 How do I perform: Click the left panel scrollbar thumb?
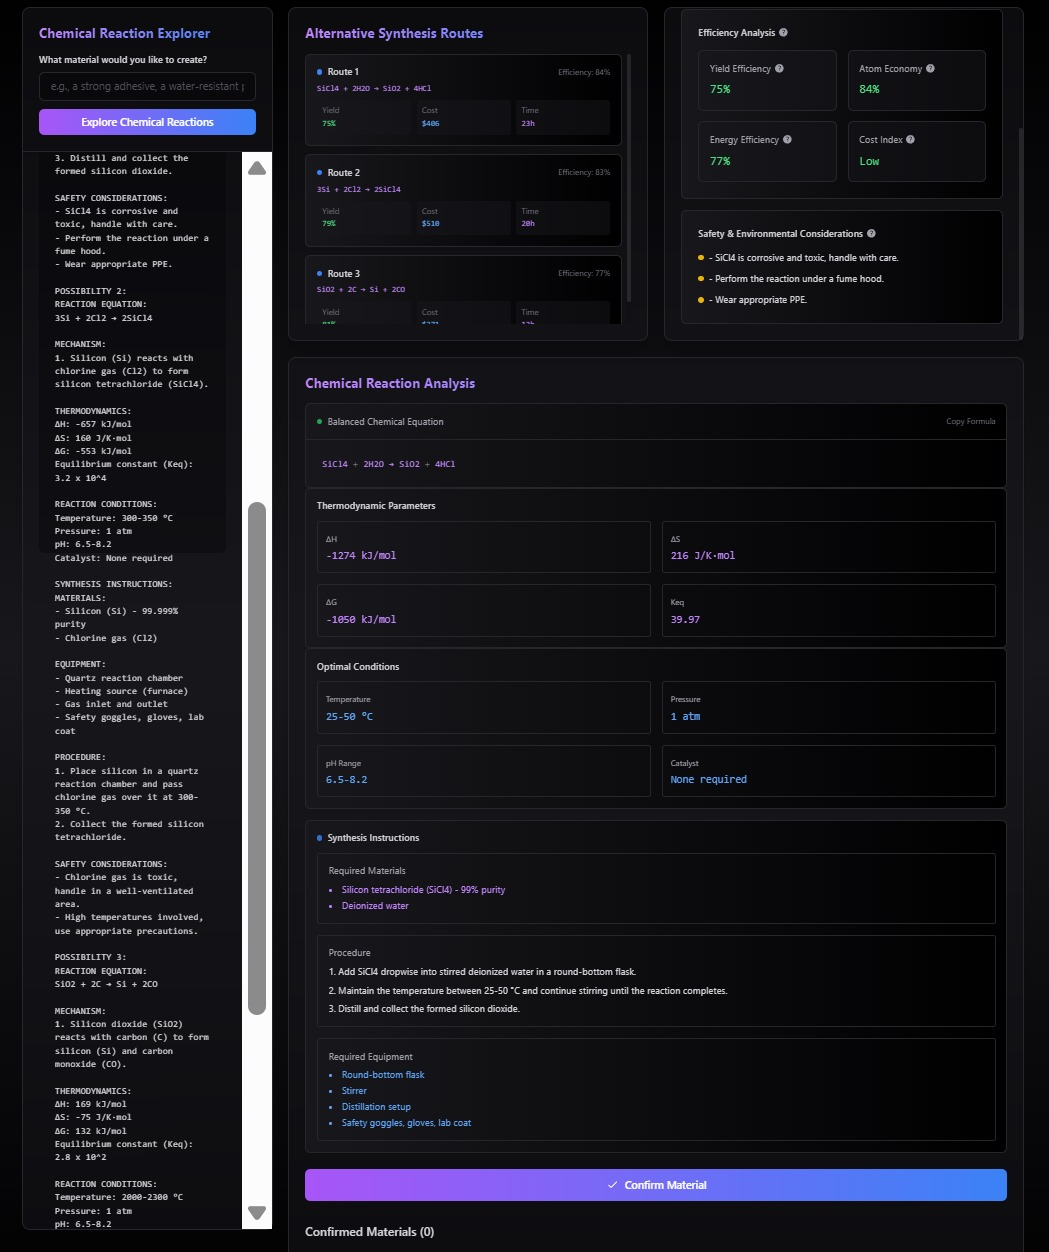257,758
